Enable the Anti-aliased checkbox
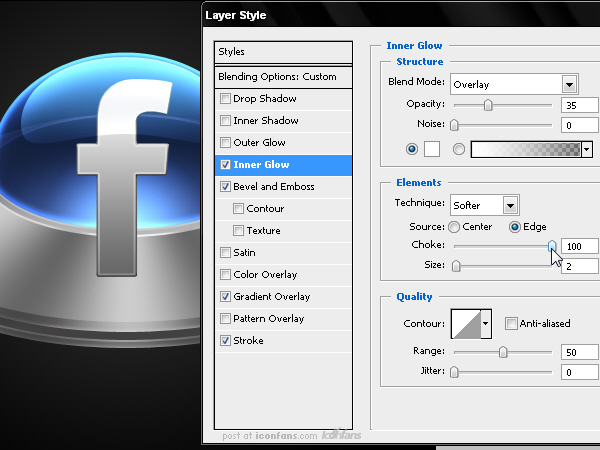The height and width of the screenshot is (450, 600). 511,323
